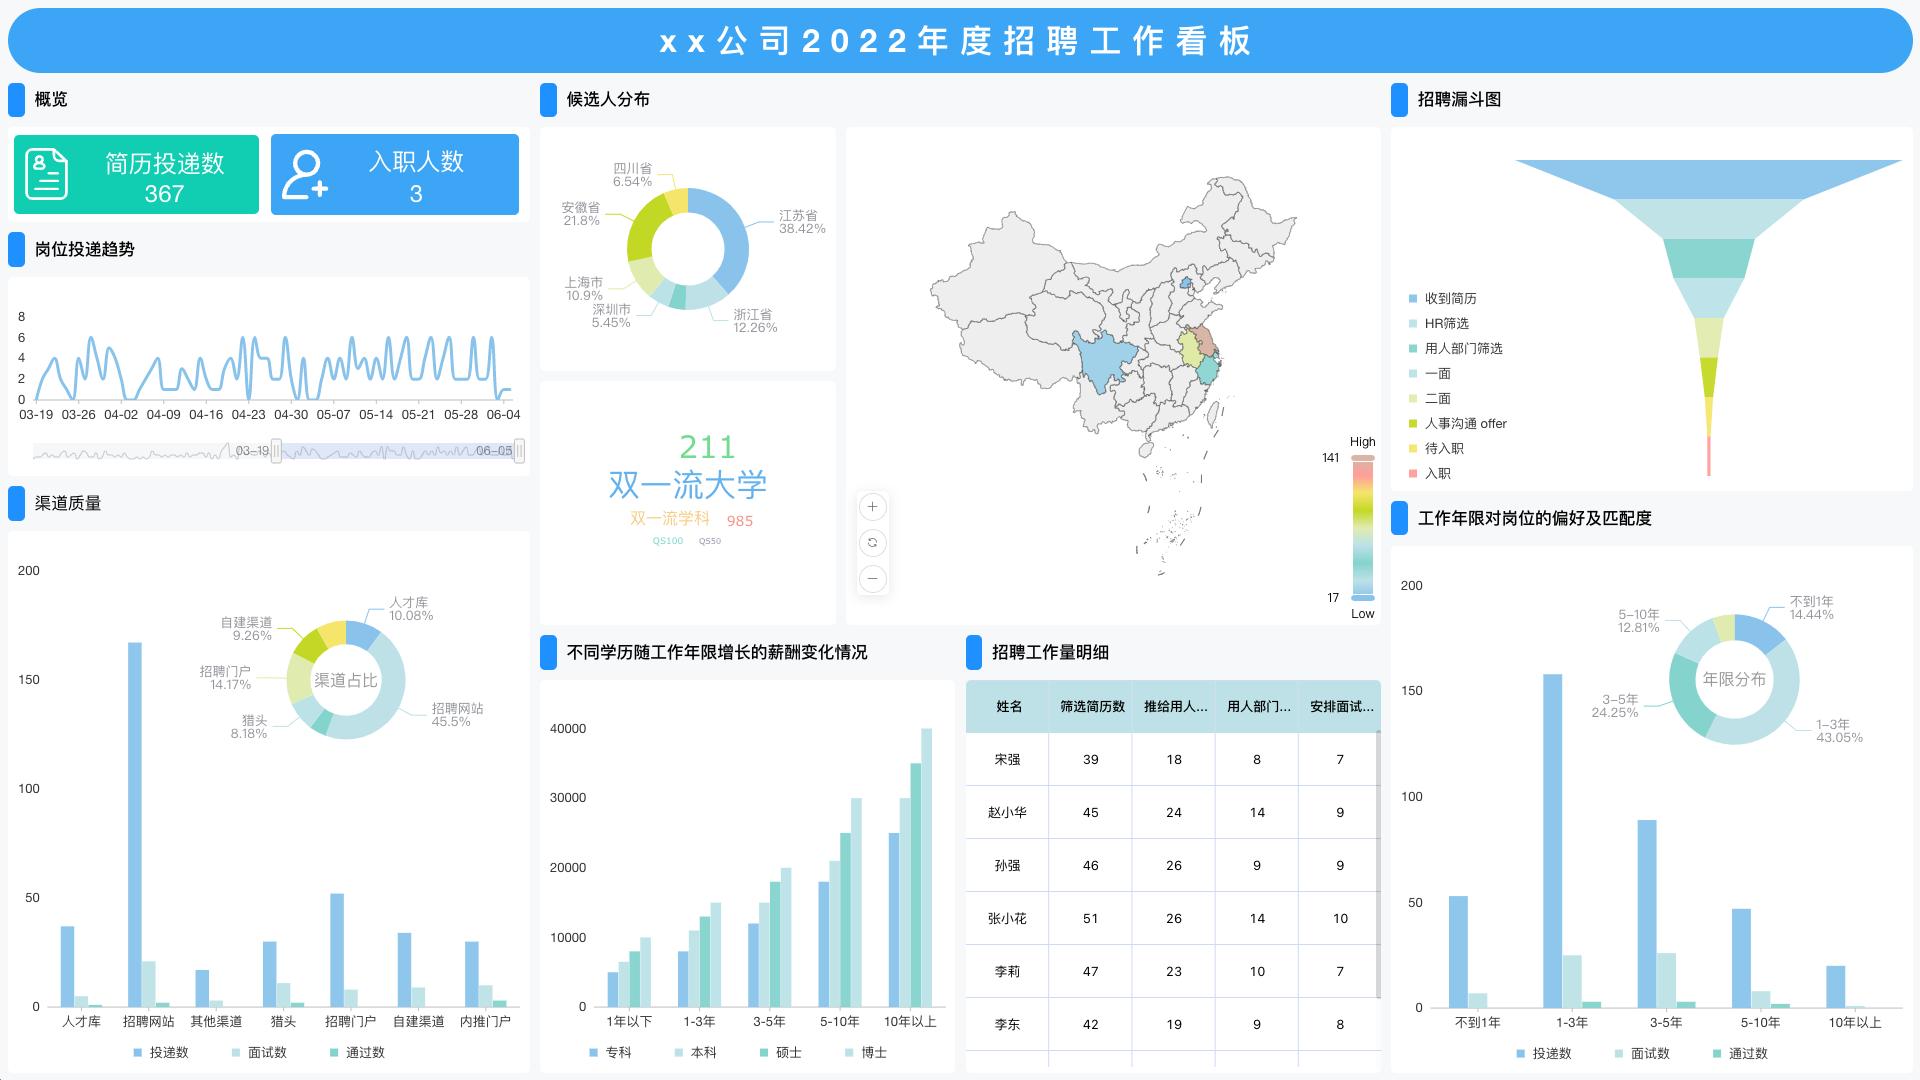
Task: Zoom in on the China map with the plus icon
Action: [872, 507]
